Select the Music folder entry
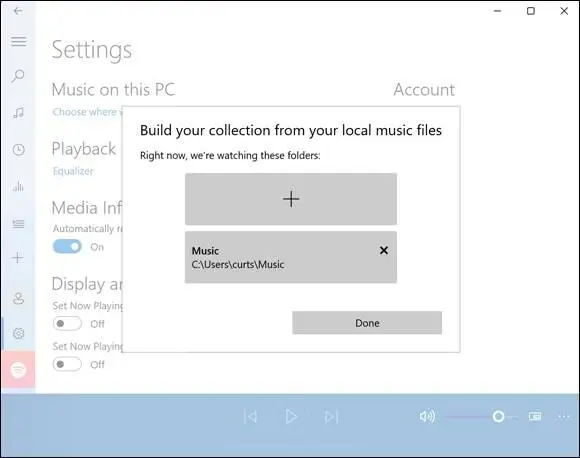This screenshot has width=580, height=458. coord(291,257)
